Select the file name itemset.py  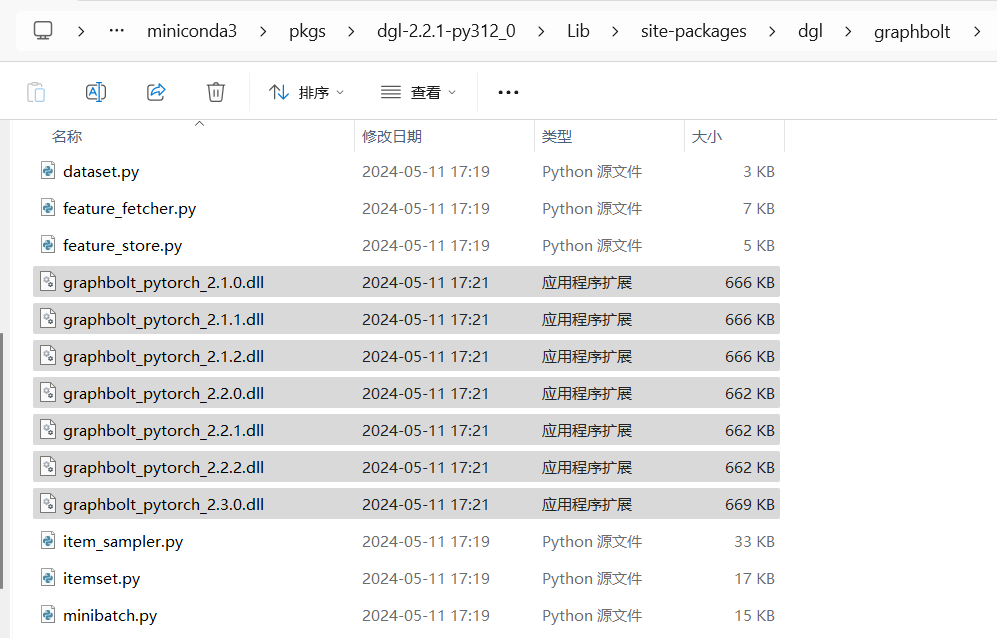pos(102,578)
